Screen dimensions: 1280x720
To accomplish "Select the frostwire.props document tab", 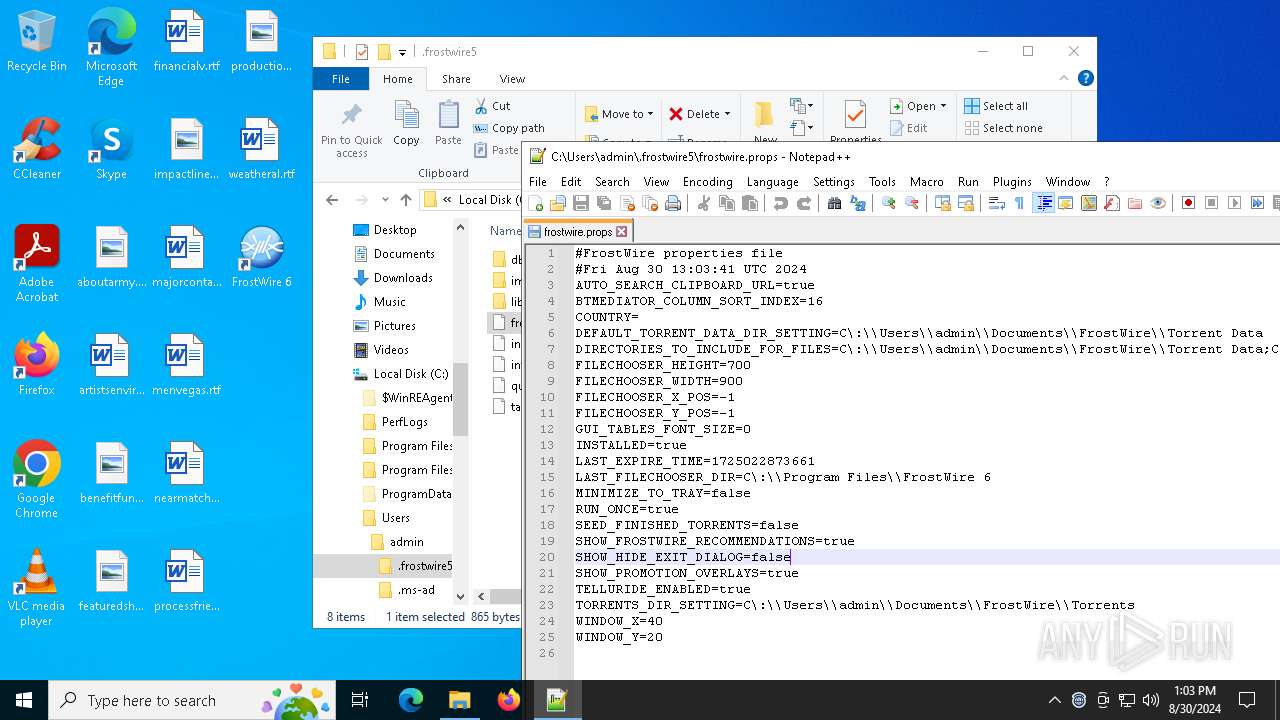I will (x=578, y=231).
